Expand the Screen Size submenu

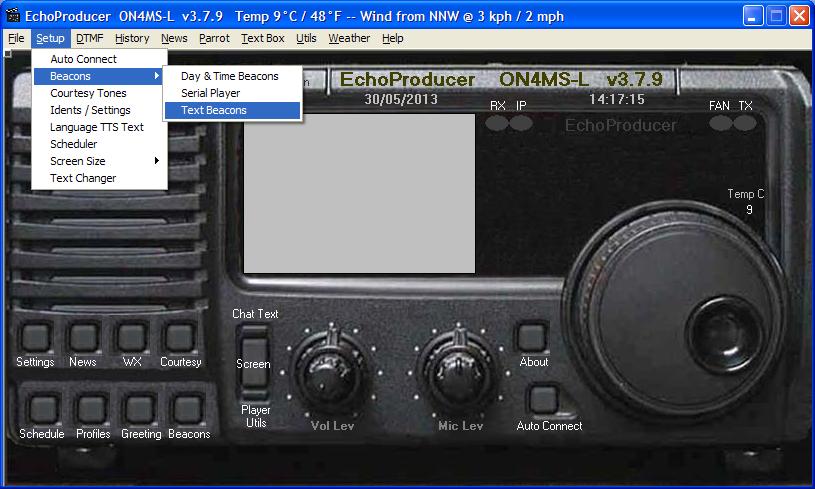point(100,161)
